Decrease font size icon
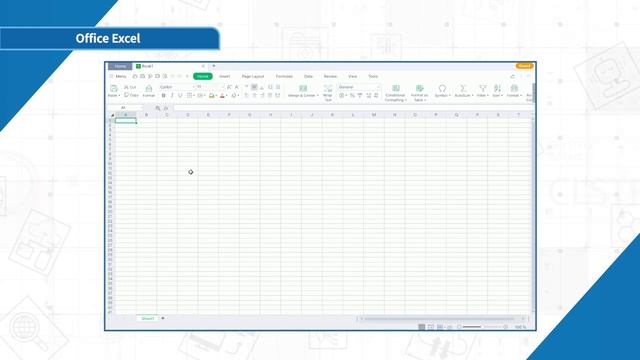 [x=237, y=87]
